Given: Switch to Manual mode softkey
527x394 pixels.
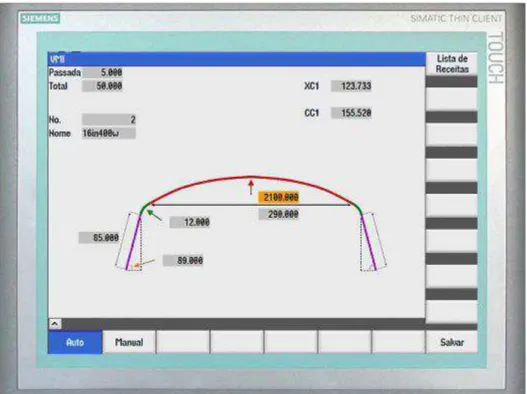Looking at the screenshot, I should (129, 342).
